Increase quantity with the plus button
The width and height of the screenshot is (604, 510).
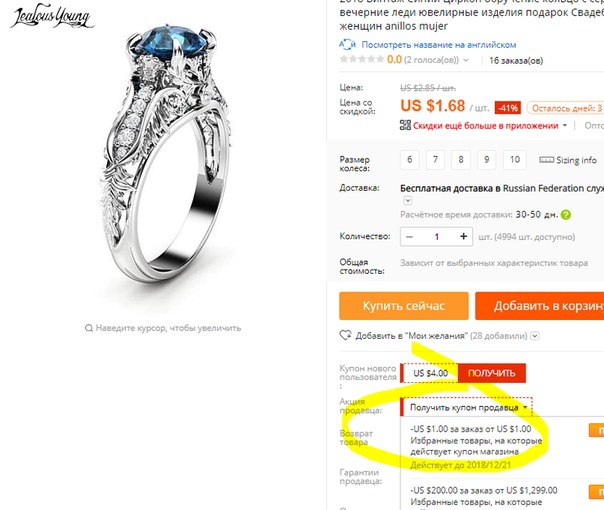click(x=464, y=237)
